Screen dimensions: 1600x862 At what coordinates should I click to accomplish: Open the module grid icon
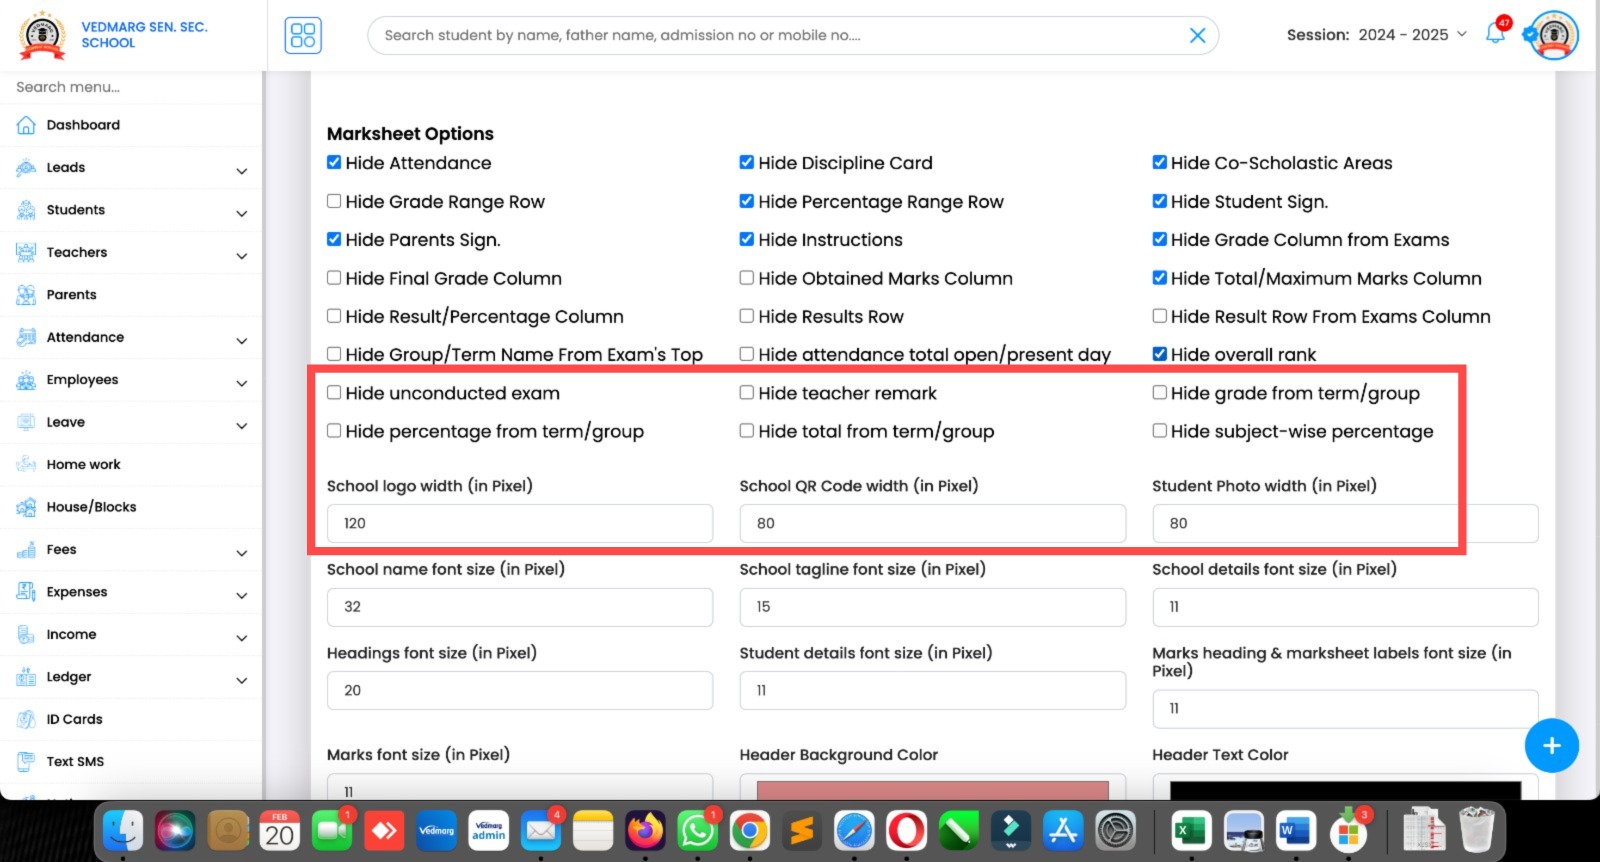tap(303, 35)
